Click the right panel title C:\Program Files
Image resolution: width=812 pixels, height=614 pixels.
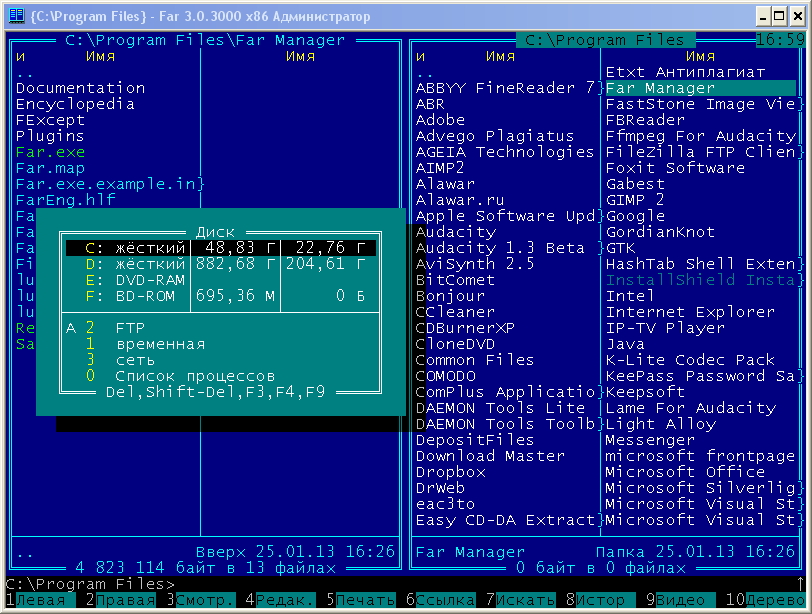604,40
